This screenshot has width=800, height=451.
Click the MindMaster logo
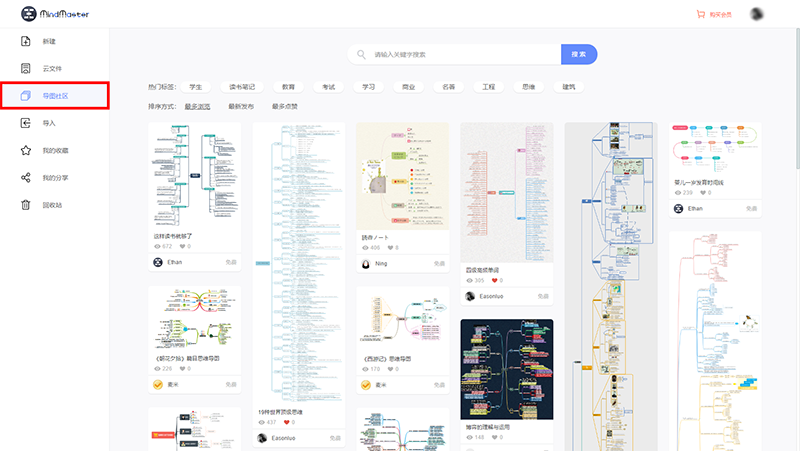(55, 14)
